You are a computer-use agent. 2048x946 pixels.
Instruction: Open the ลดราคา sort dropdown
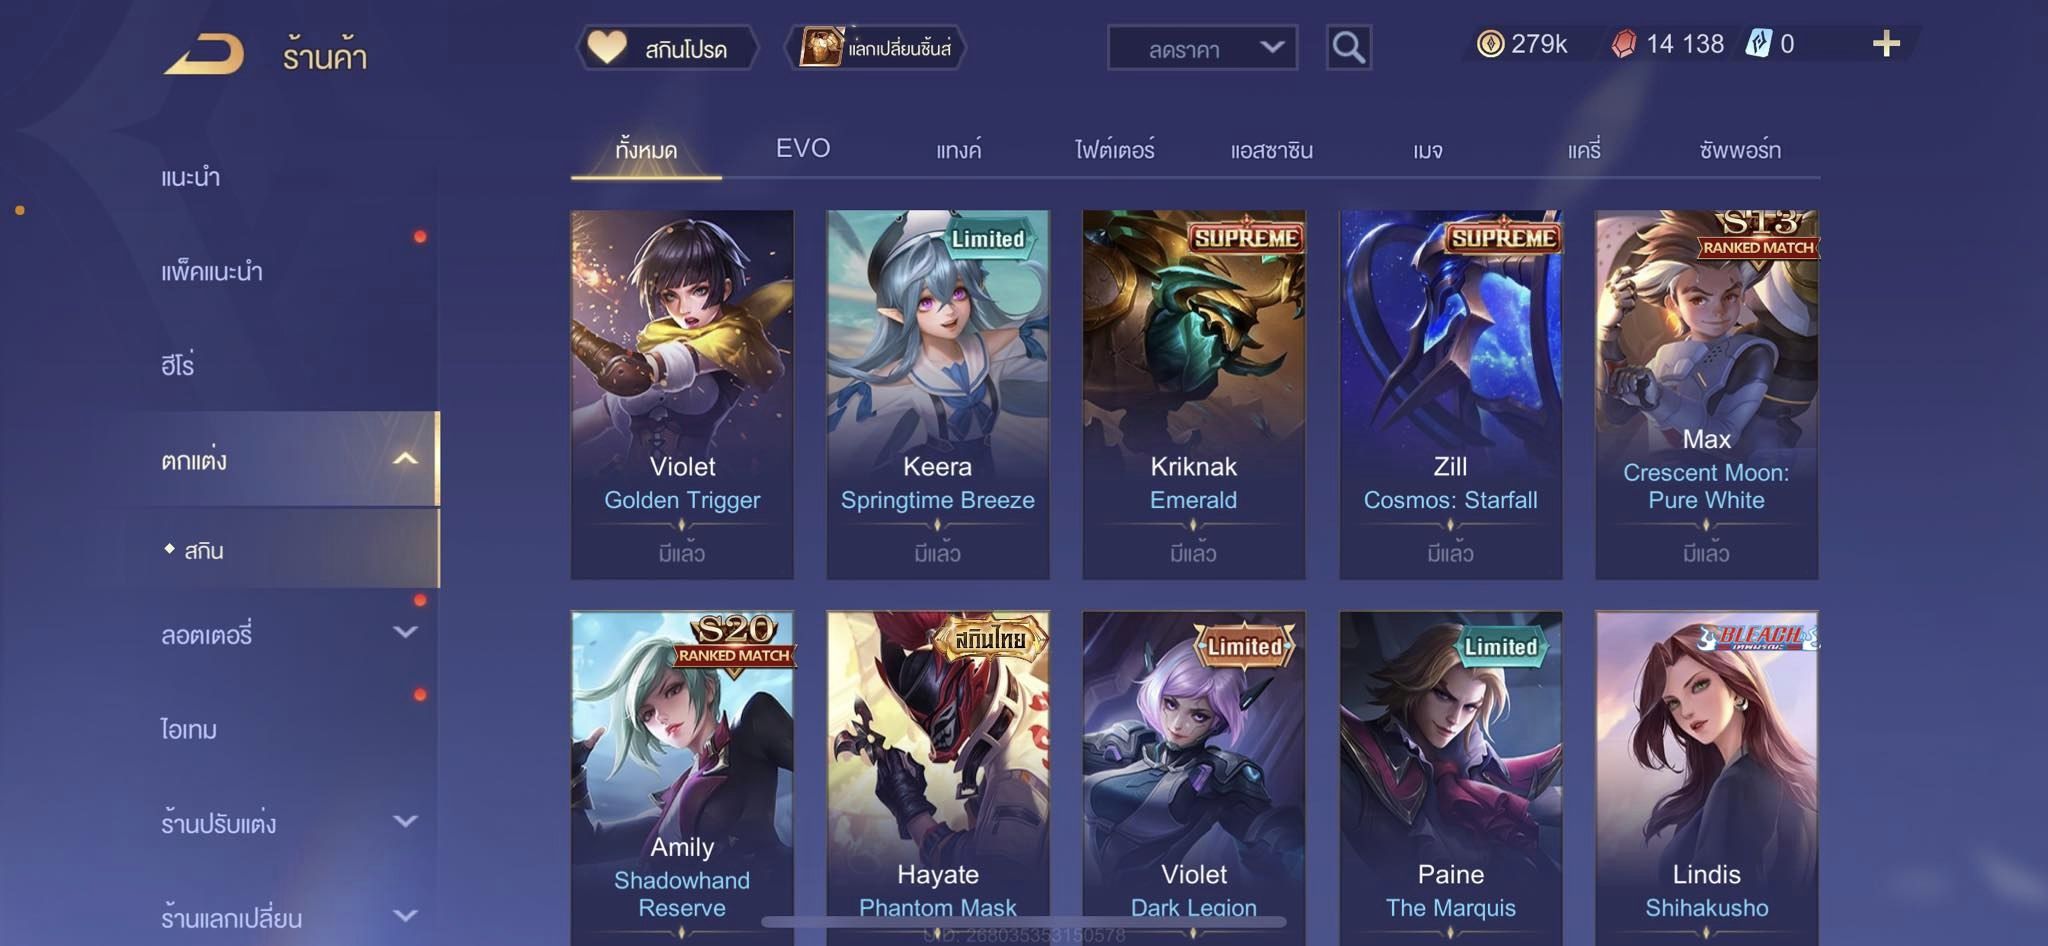[1202, 48]
